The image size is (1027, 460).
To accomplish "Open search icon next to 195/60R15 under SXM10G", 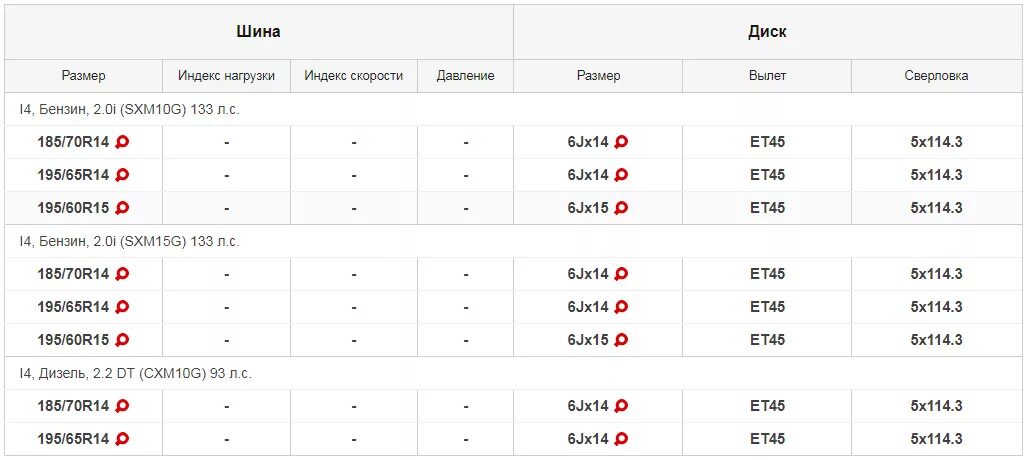I will (x=122, y=208).
